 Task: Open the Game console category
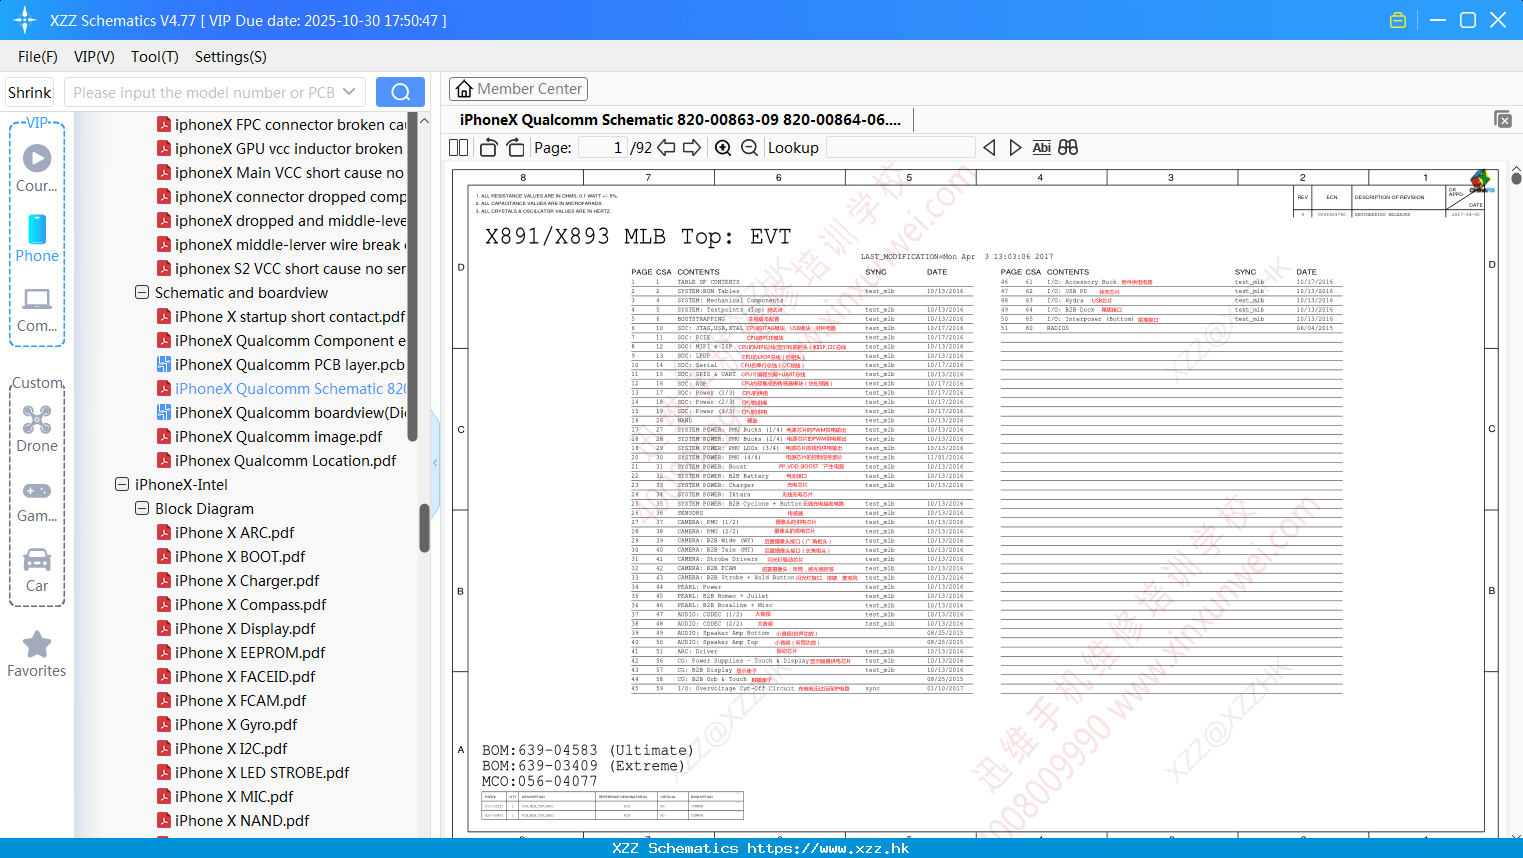pyautogui.click(x=37, y=501)
